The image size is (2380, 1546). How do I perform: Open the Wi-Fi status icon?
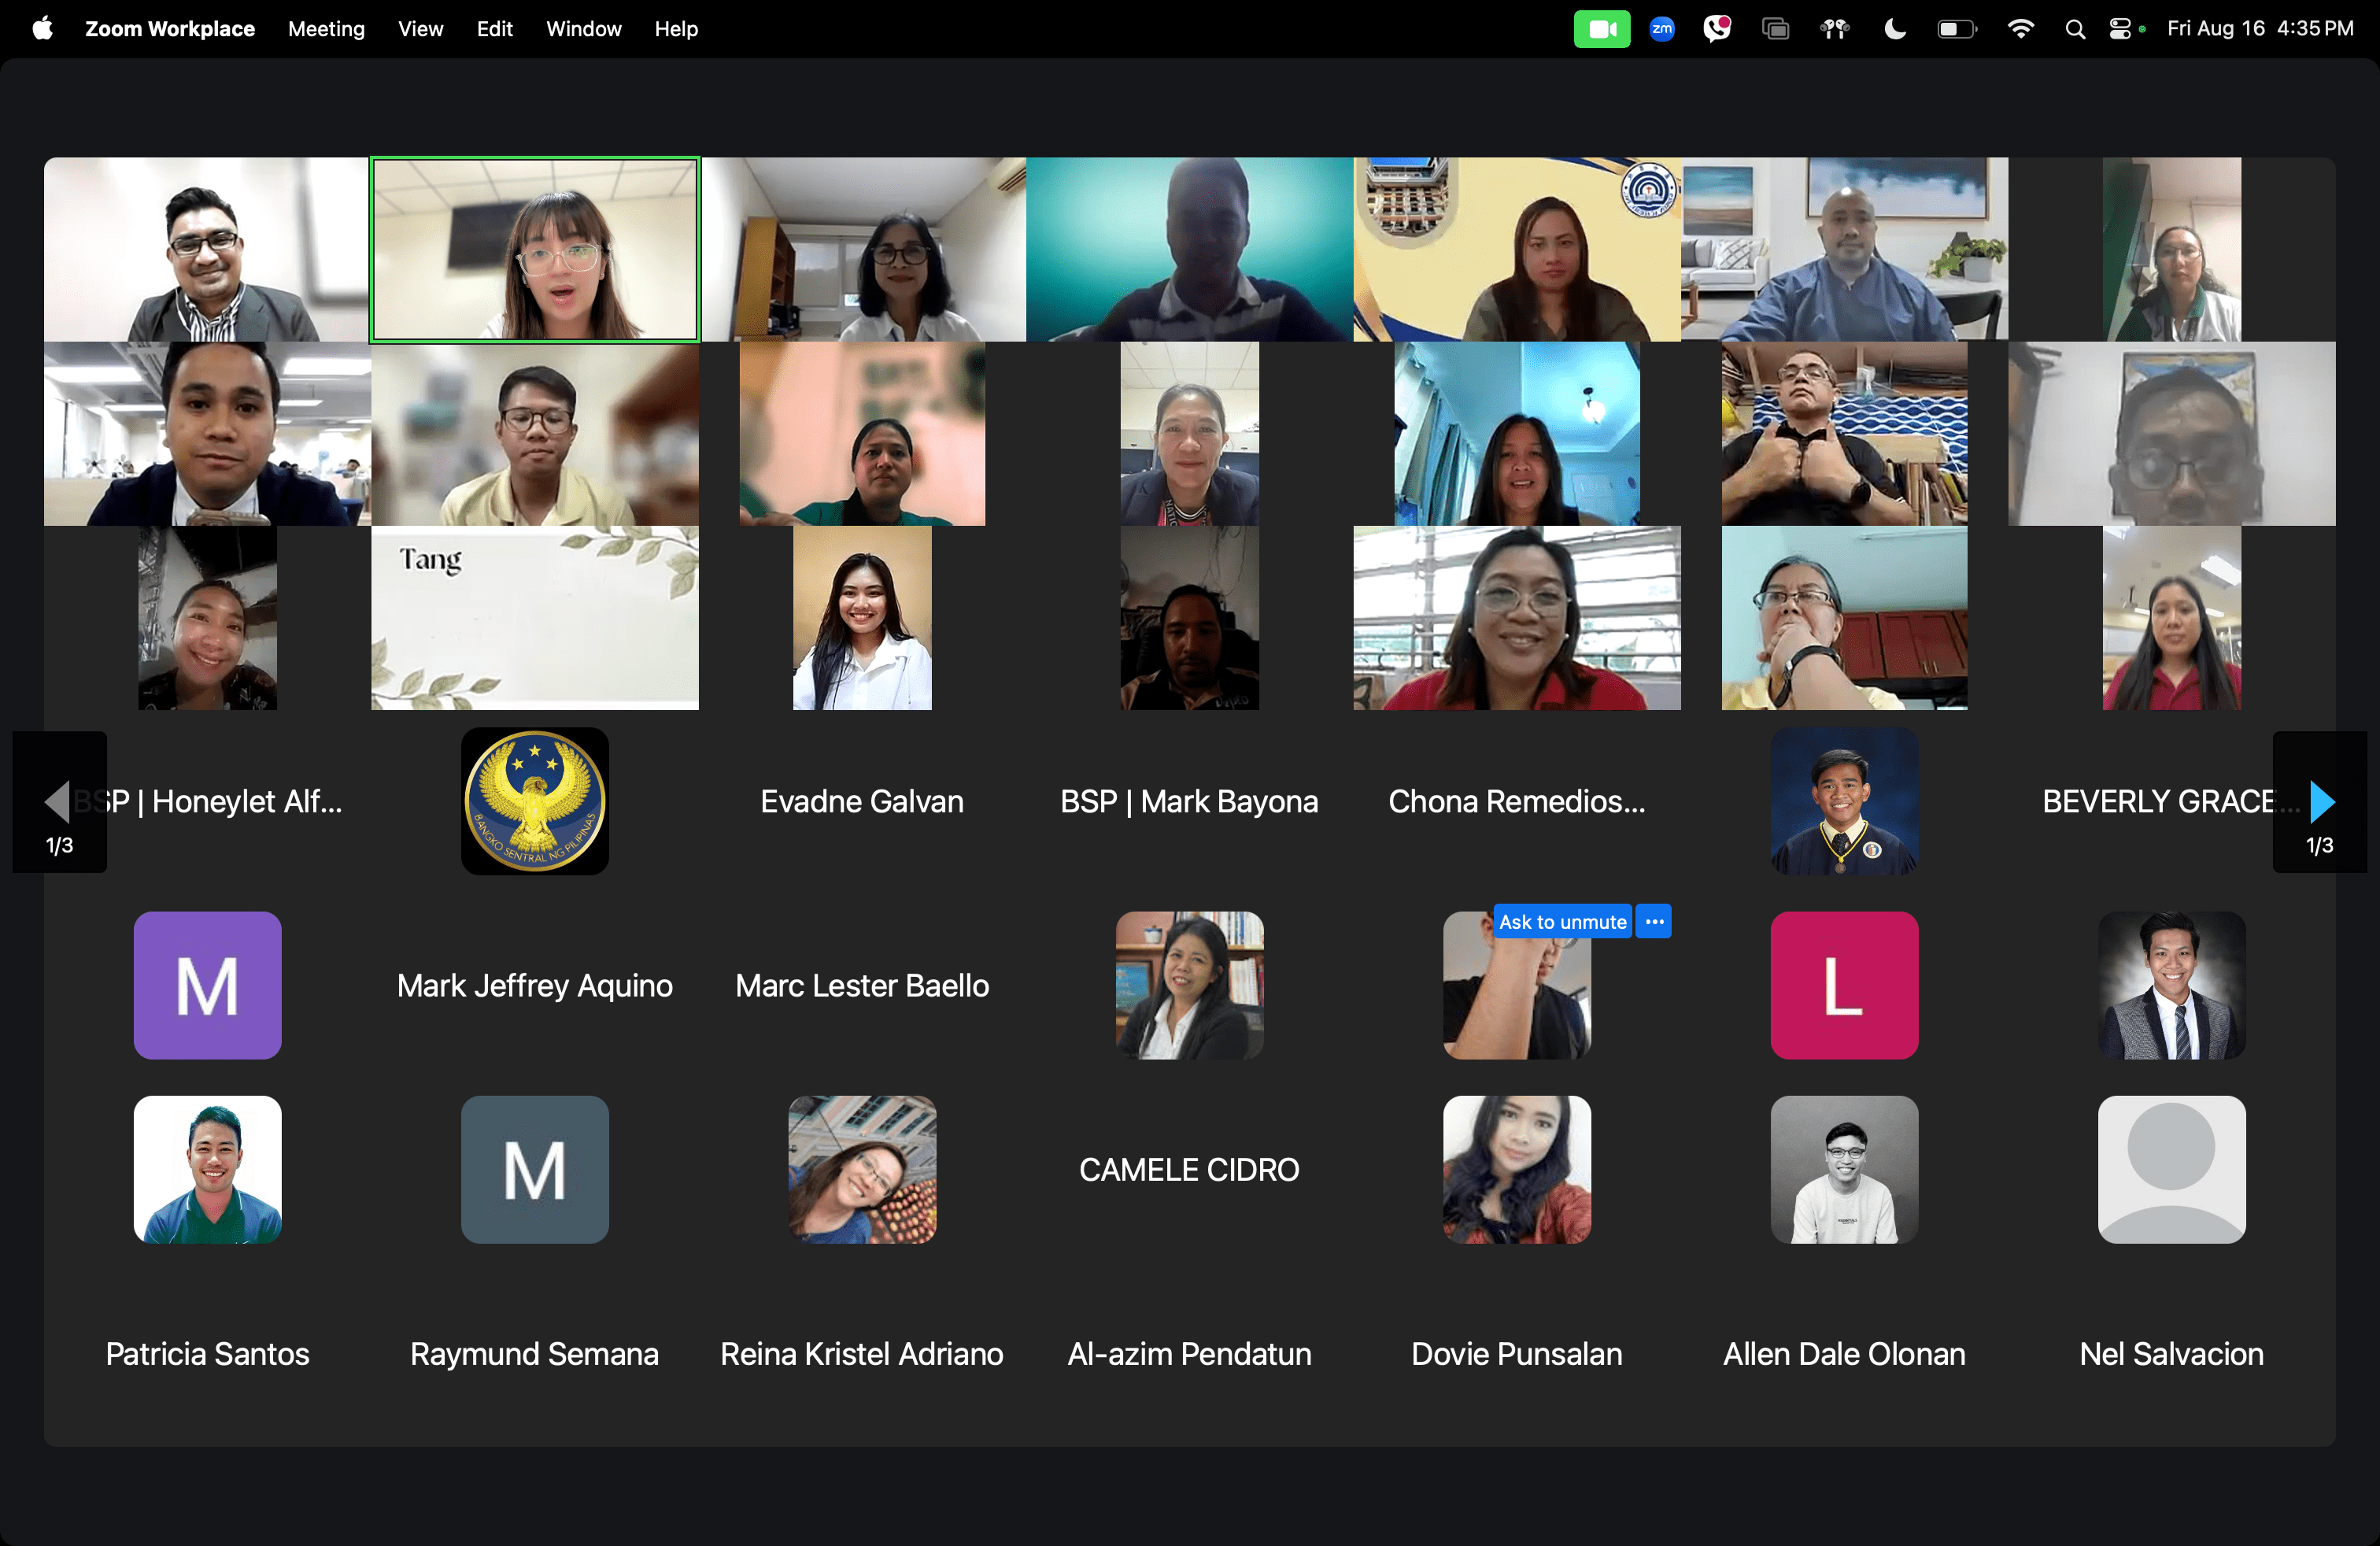pyautogui.click(x=2020, y=29)
